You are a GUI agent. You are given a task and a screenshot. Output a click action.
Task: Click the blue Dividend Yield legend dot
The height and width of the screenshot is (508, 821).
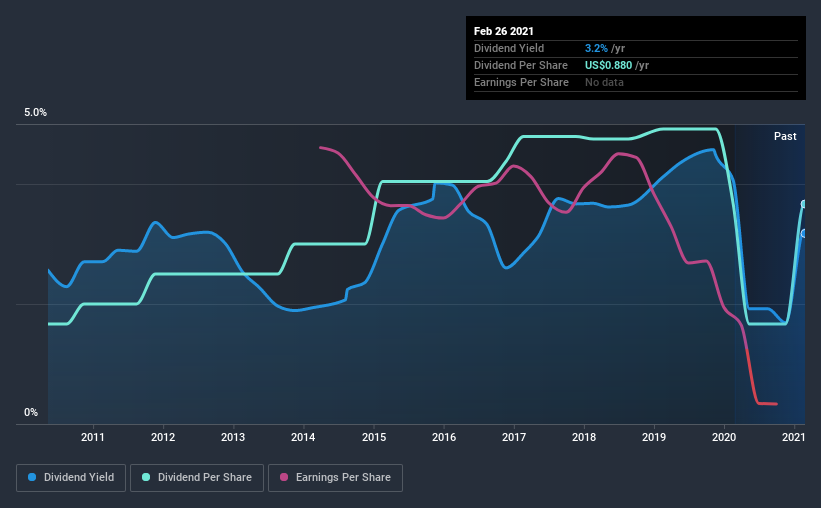point(32,477)
